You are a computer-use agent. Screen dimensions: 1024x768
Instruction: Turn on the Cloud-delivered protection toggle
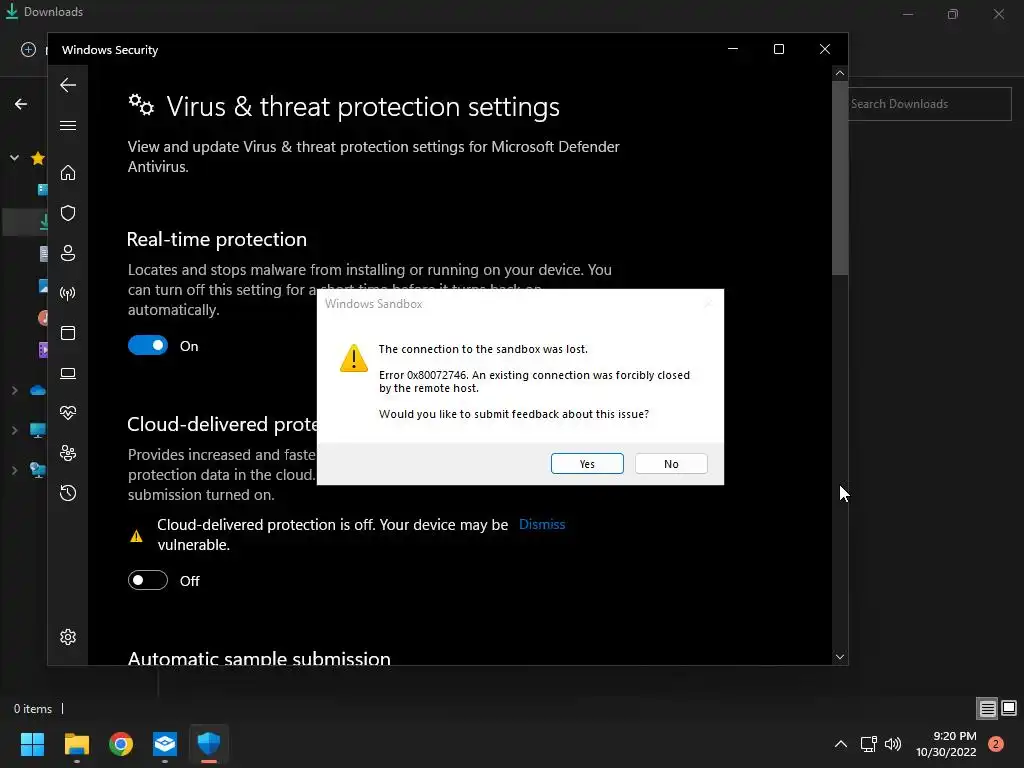(x=148, y=580)
